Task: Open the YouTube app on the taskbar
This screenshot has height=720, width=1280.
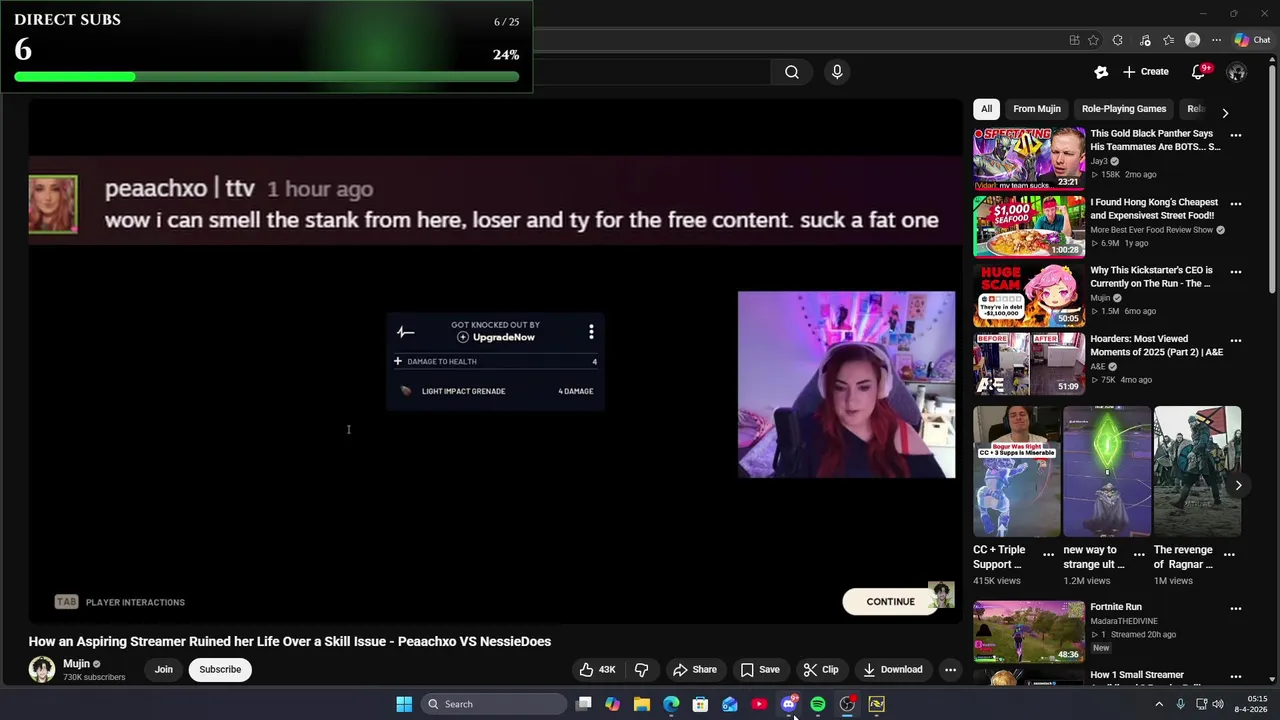Action: pos(759,704)
